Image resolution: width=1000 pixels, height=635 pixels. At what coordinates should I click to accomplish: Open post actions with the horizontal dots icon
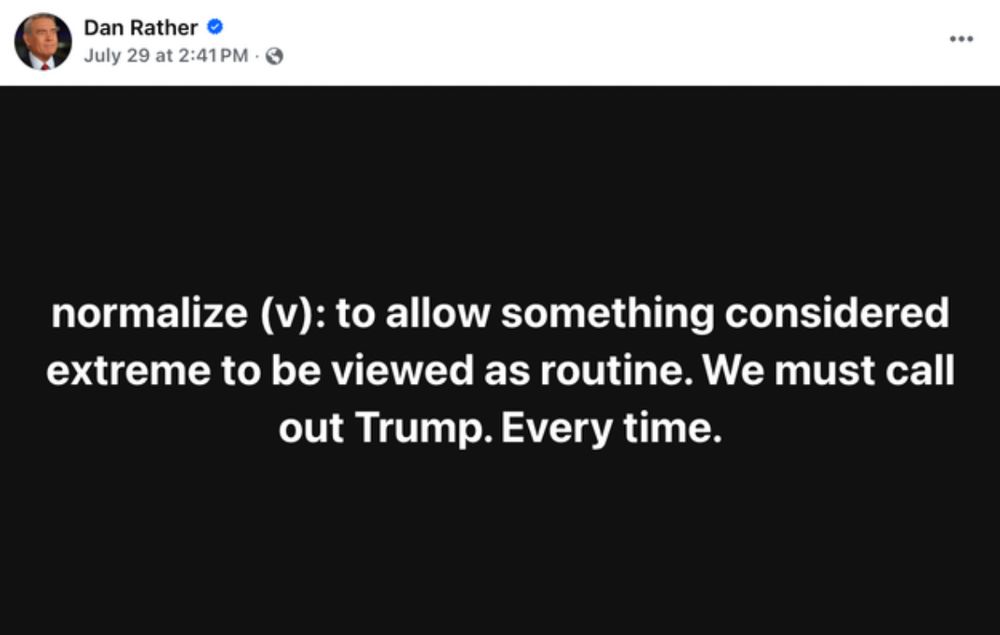coord(962,38)
